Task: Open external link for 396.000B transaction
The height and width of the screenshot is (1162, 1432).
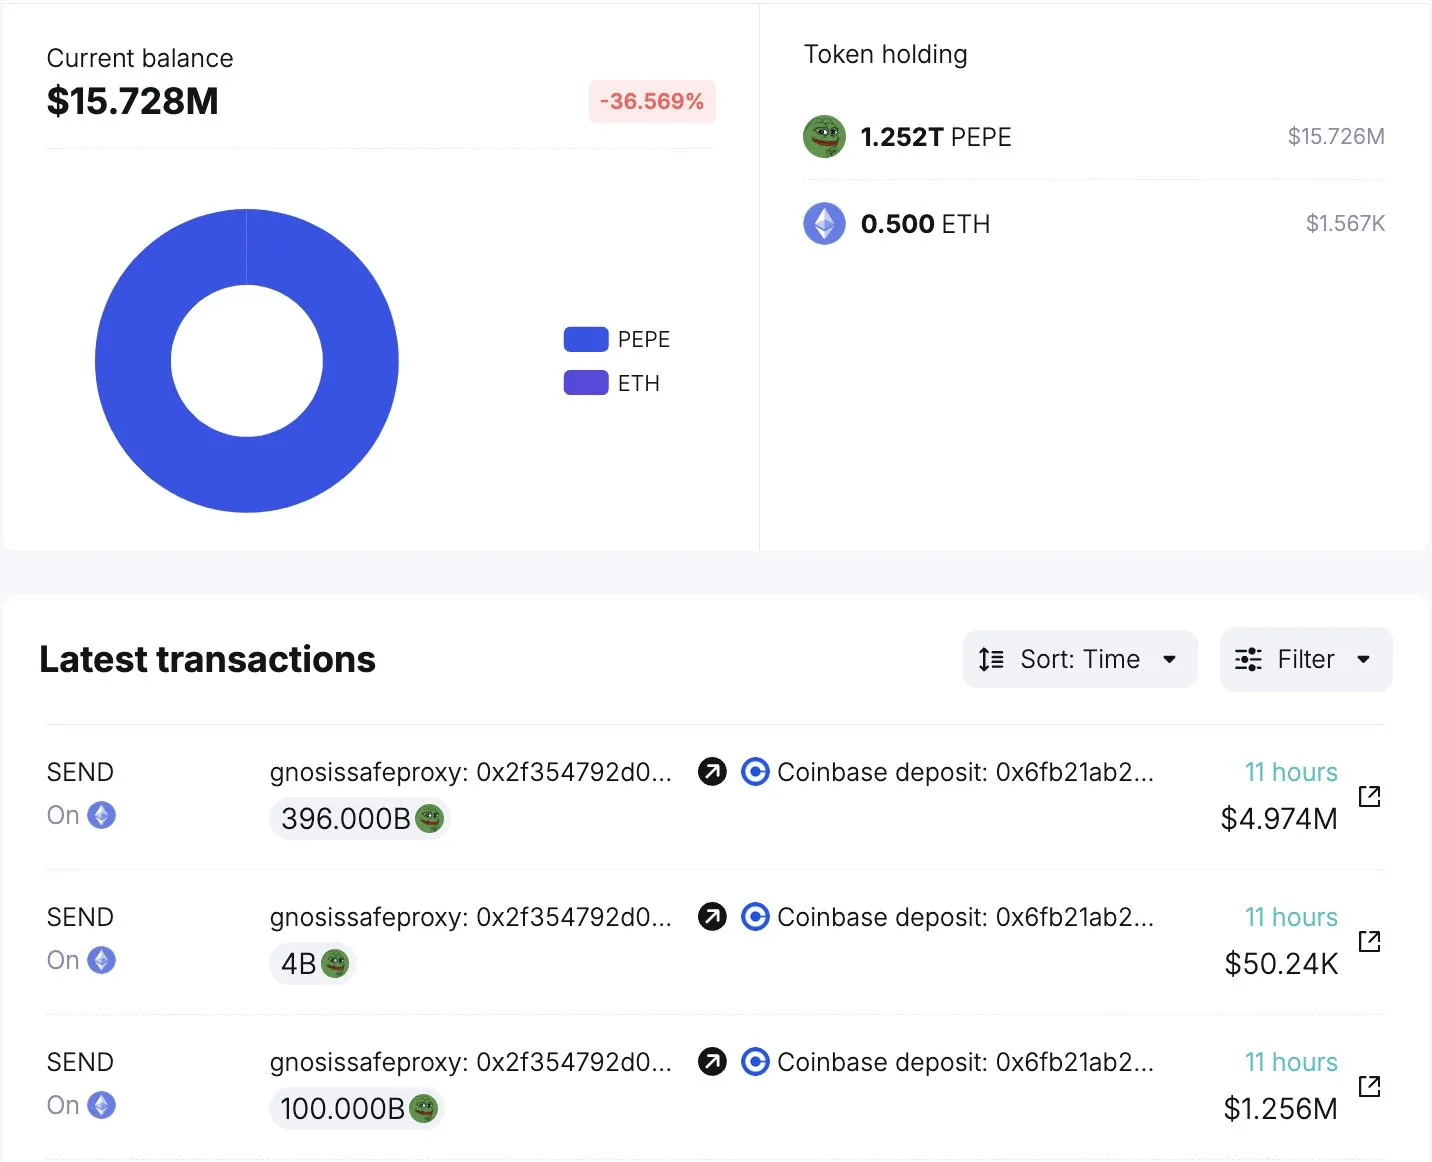Action: click(x=1369, y=796)
